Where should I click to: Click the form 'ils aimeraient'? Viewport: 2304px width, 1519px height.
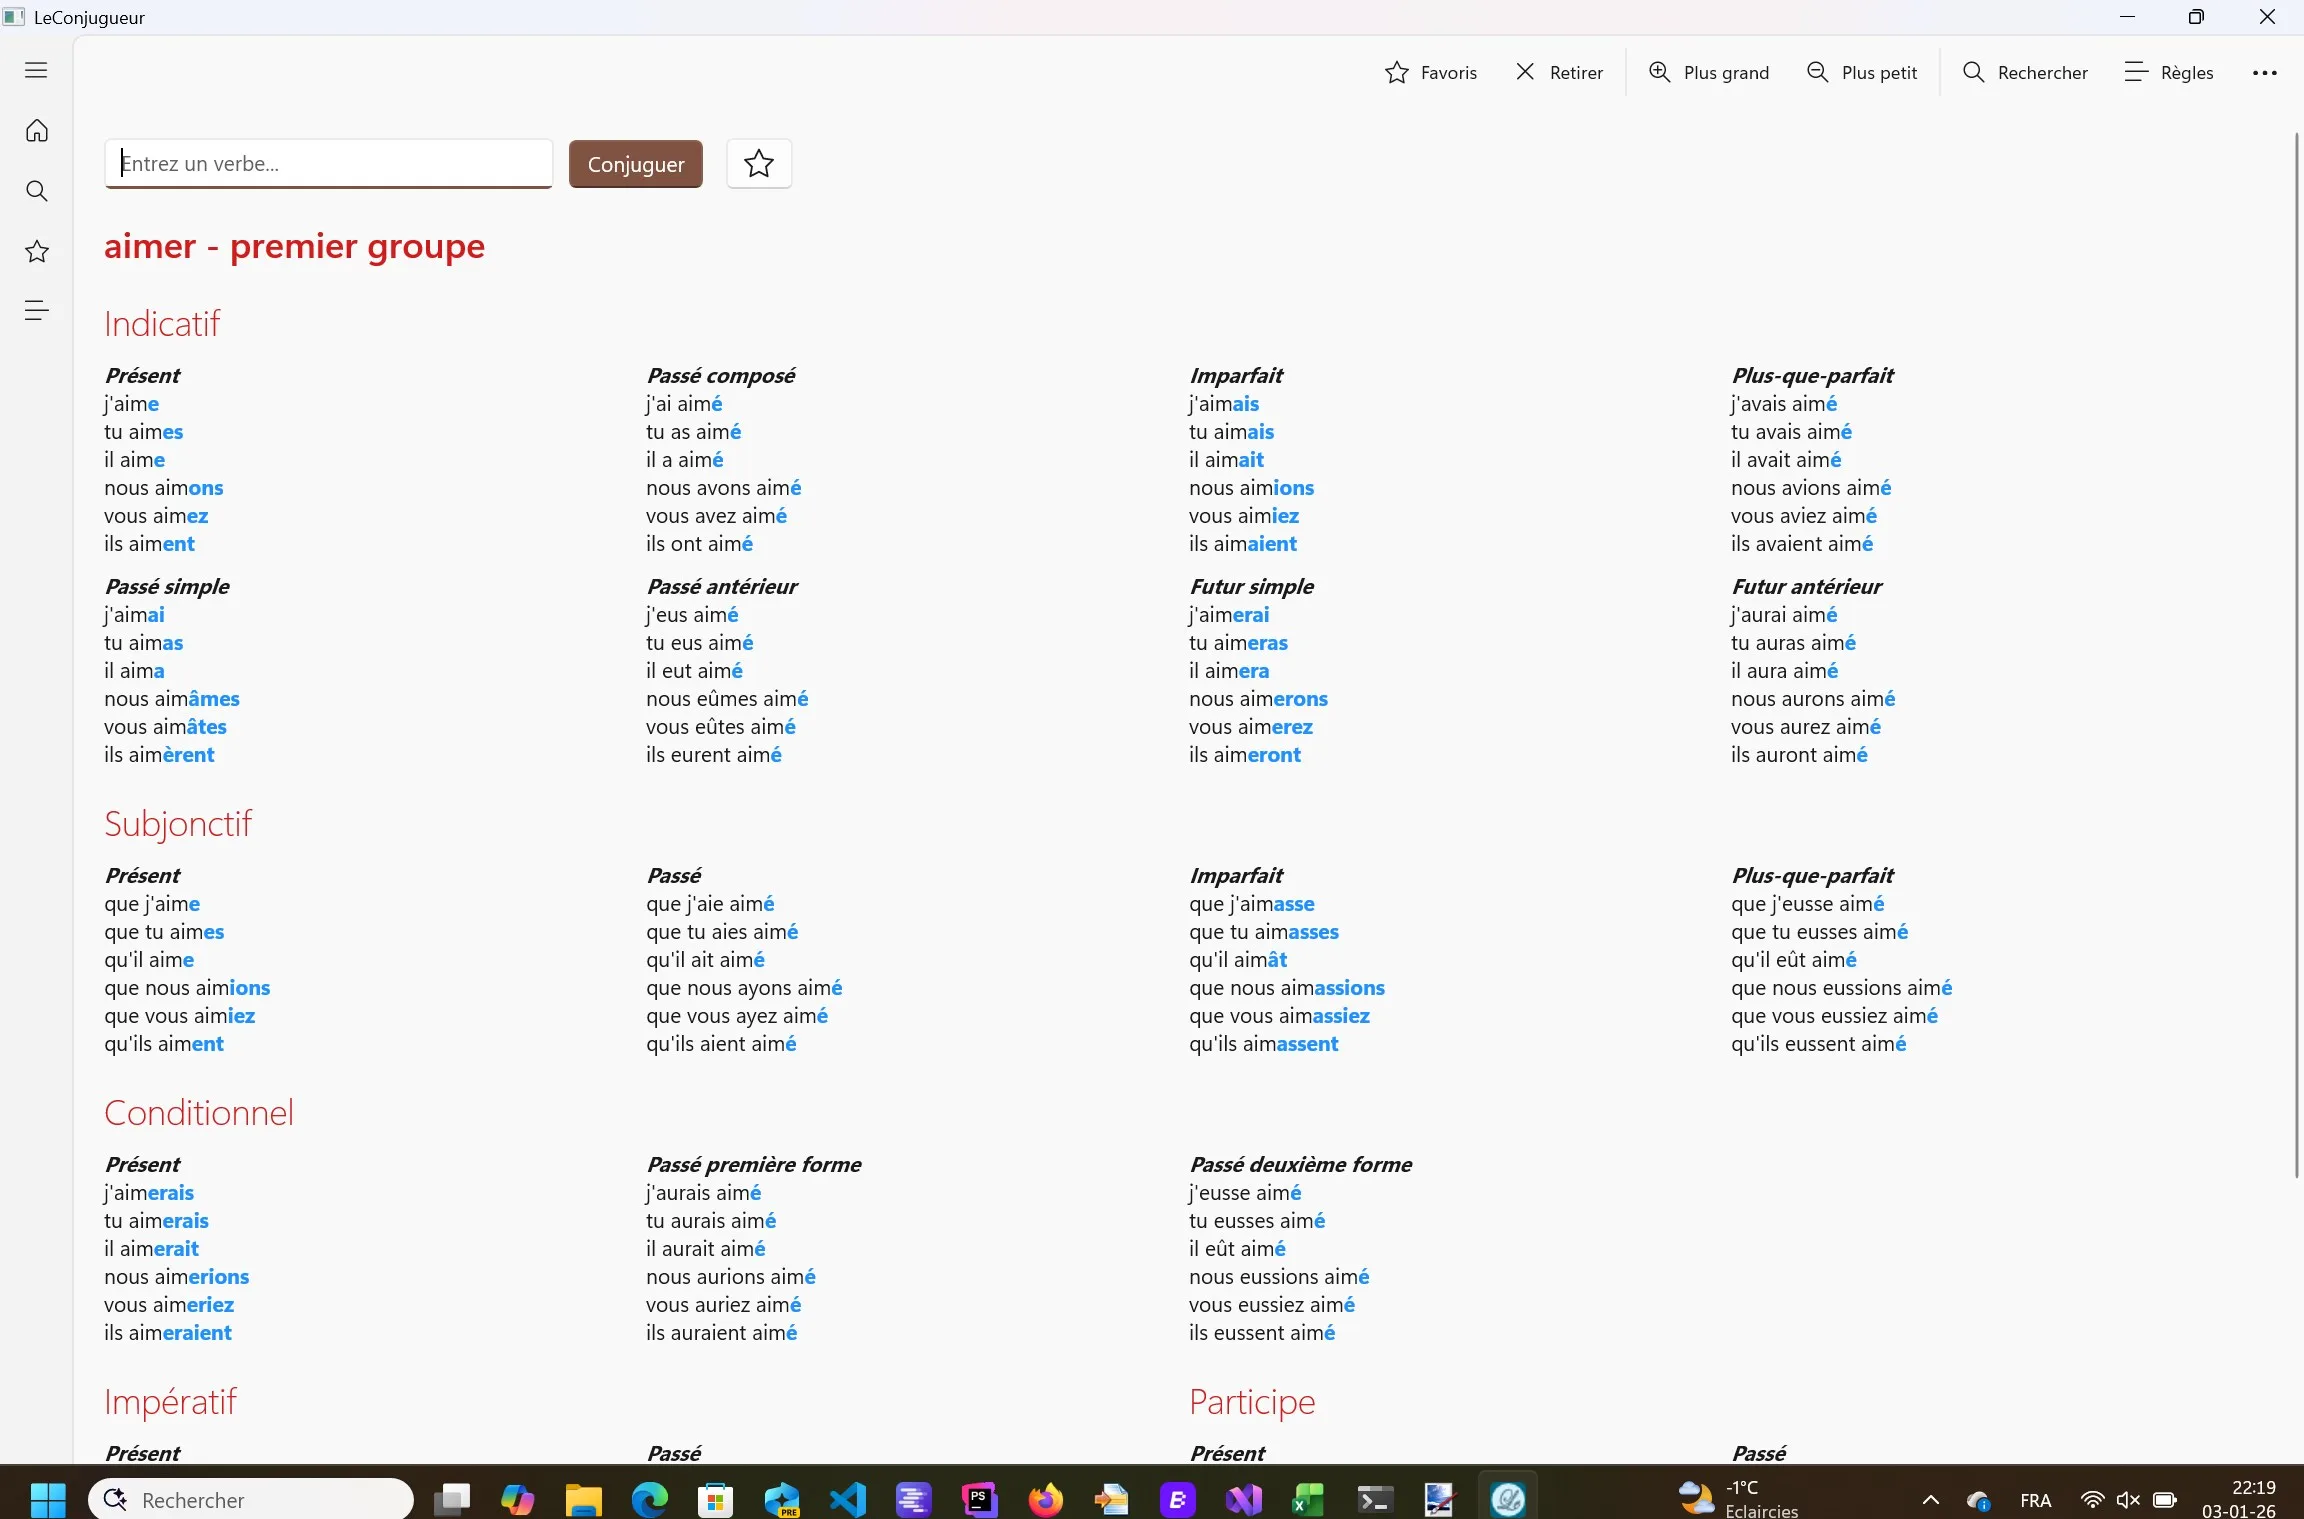click(168, 1333)
